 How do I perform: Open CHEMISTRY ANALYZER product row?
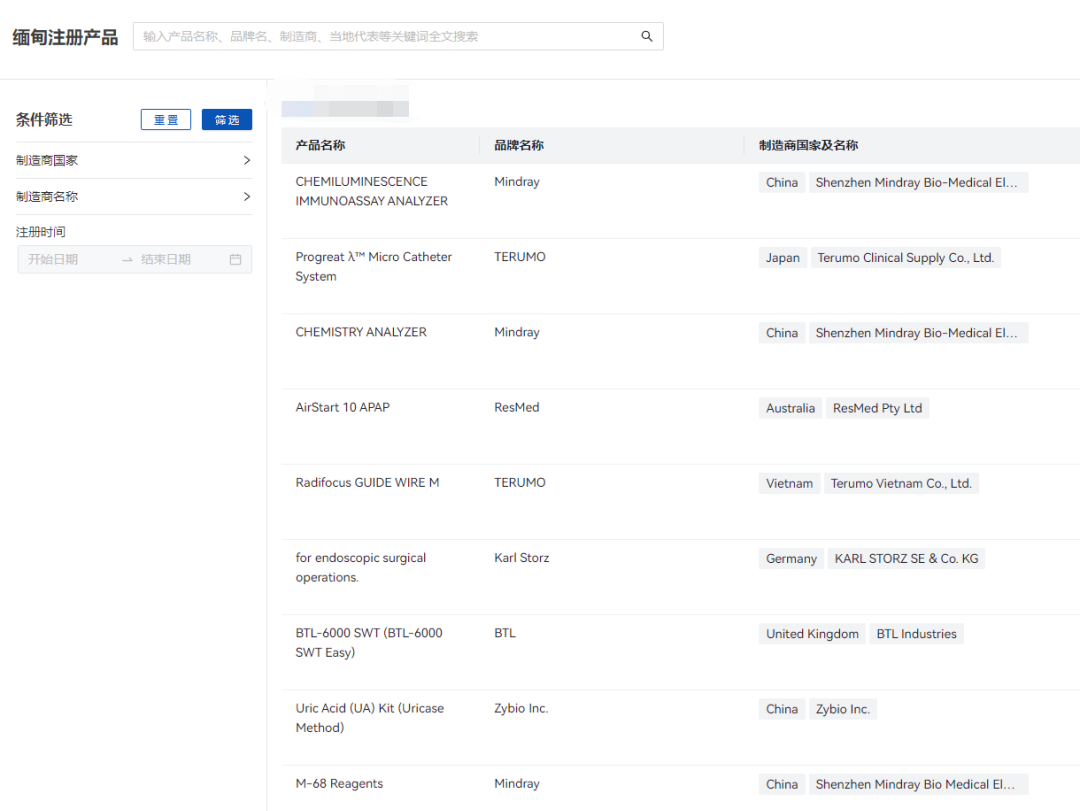tap(361, 331)
